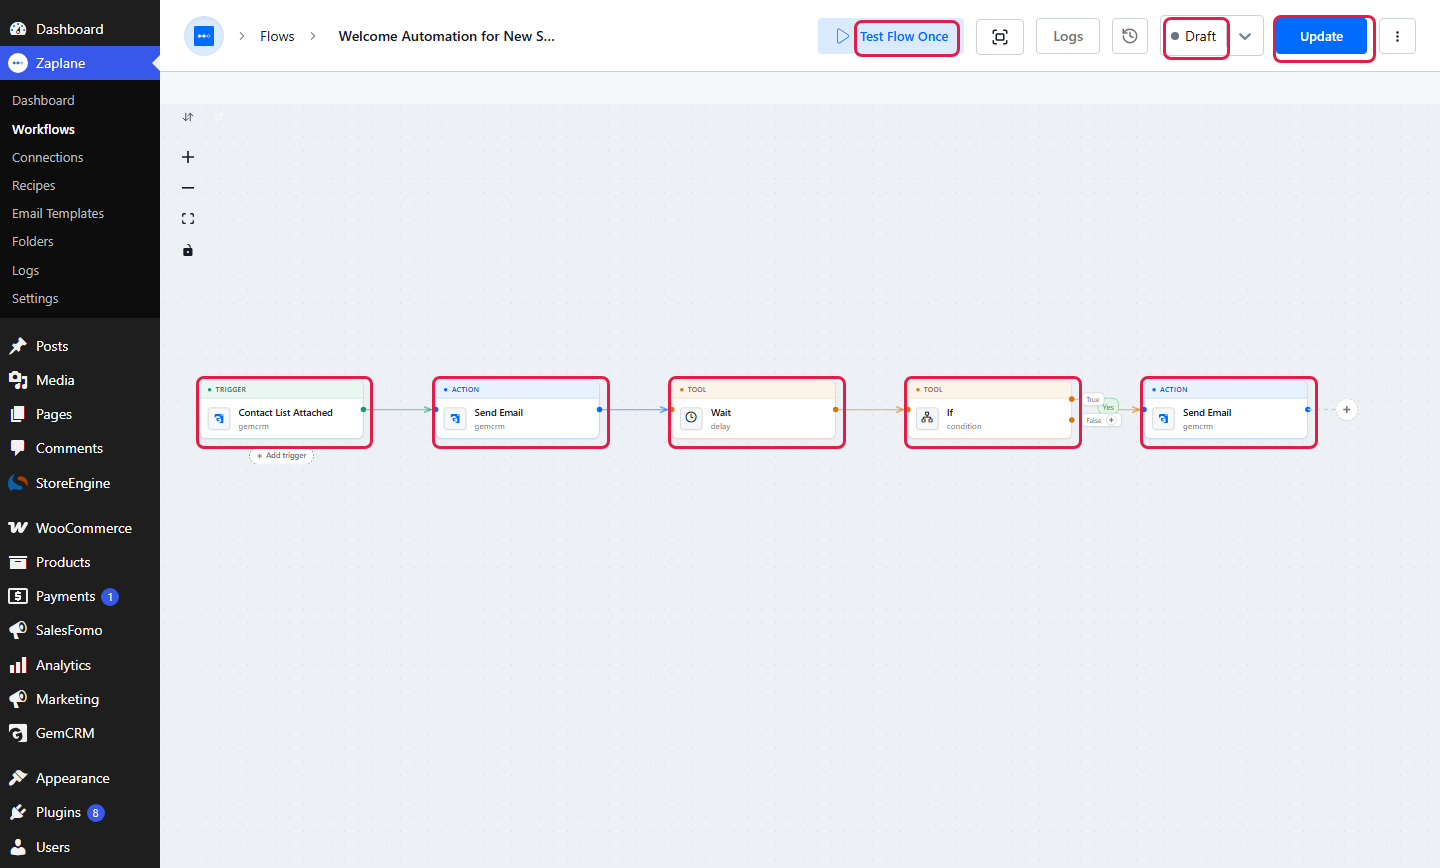The image size is (1440, 868).
Task: Click the Zaplane logo icon in breadcrumb
Action: 204,36
